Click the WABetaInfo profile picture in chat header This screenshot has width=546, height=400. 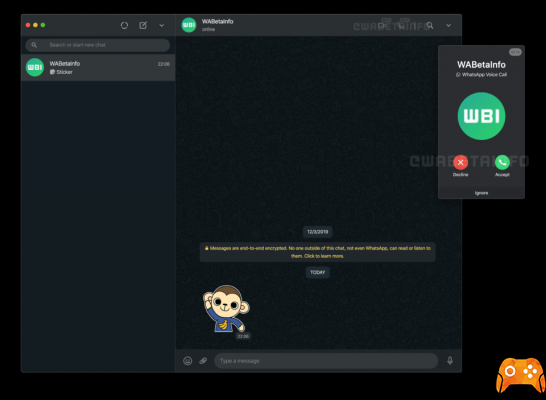189,25
